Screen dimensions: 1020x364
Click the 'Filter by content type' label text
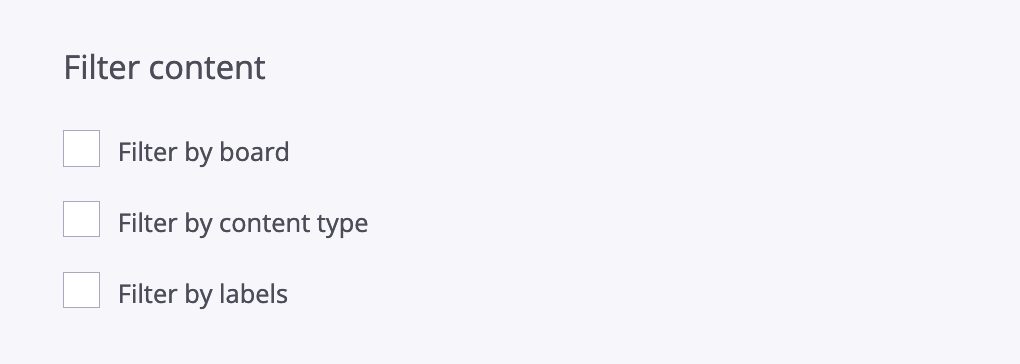(243, 223)
